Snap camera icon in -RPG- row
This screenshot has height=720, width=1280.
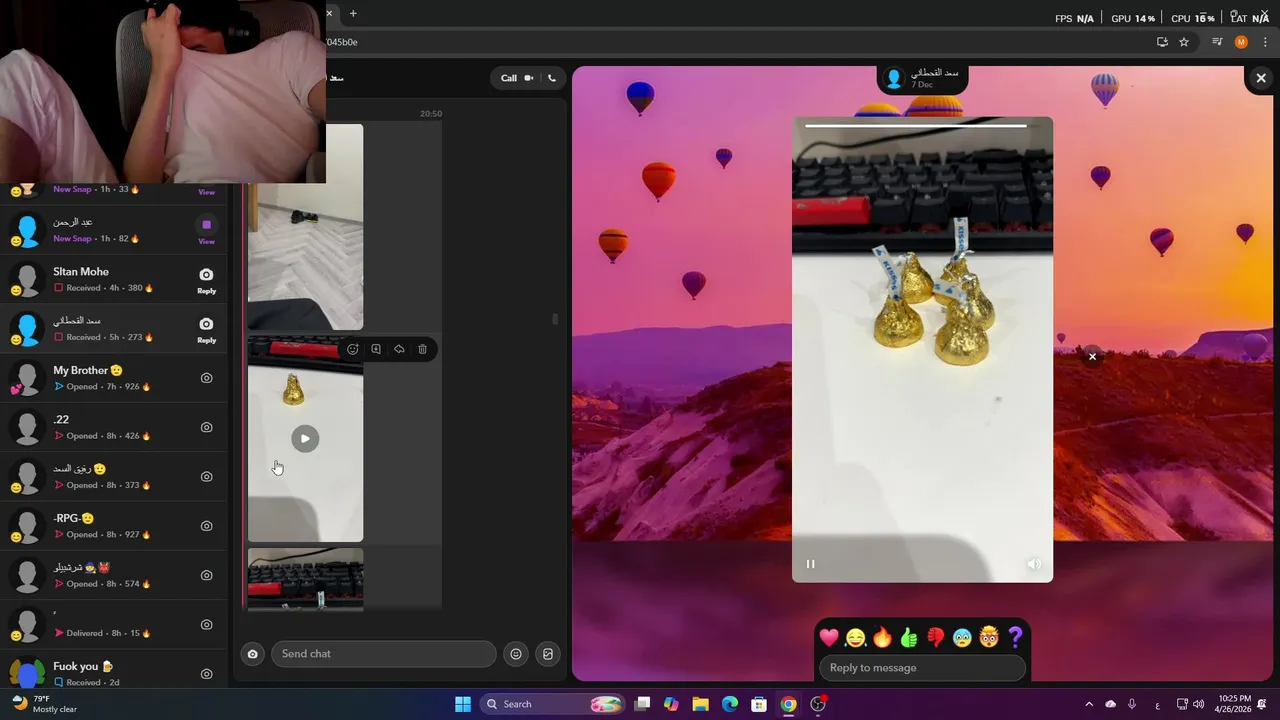coord(206,526)
